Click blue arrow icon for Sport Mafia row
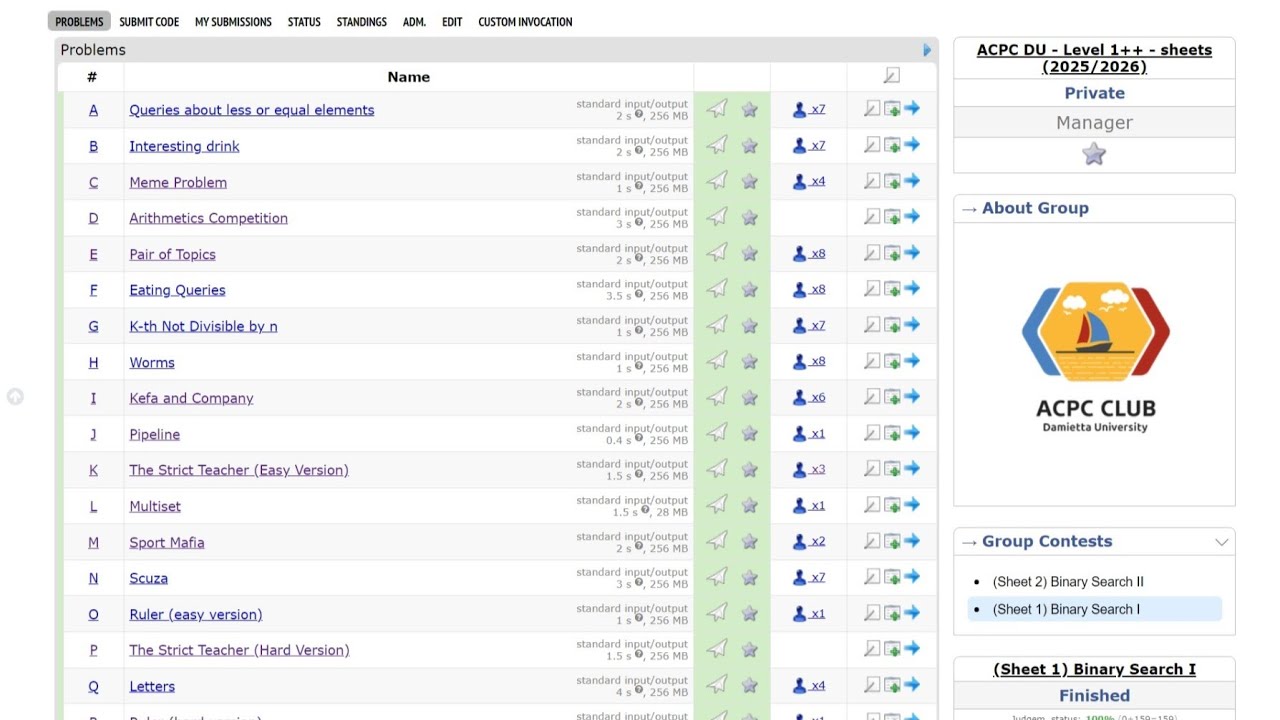 (x=912, y=541)
